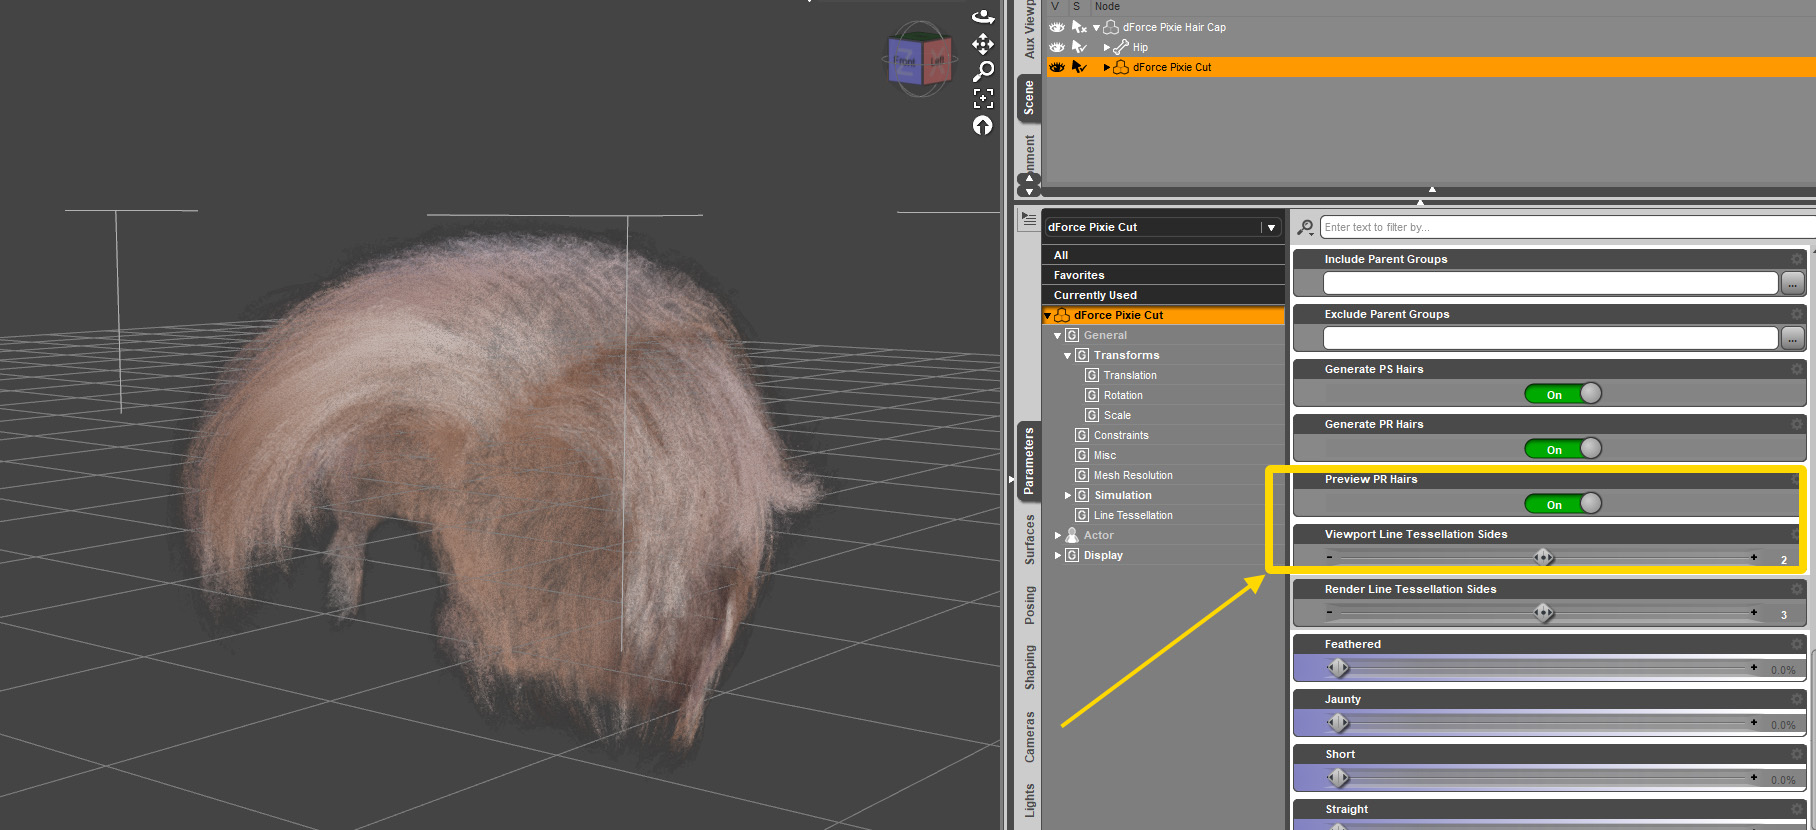Click the view orientation cube
The image size is (1816, 830).
919,60
